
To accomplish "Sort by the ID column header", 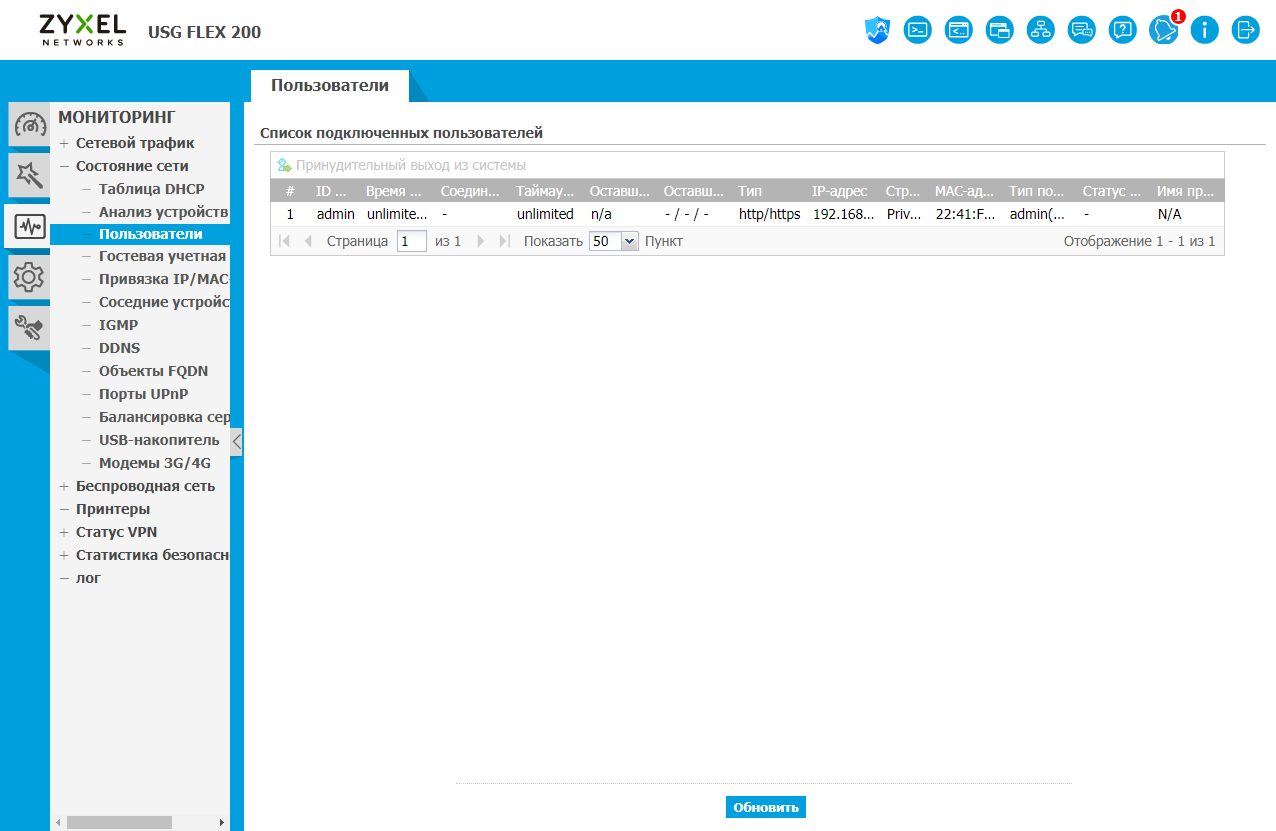I will [x=335, y=191].
